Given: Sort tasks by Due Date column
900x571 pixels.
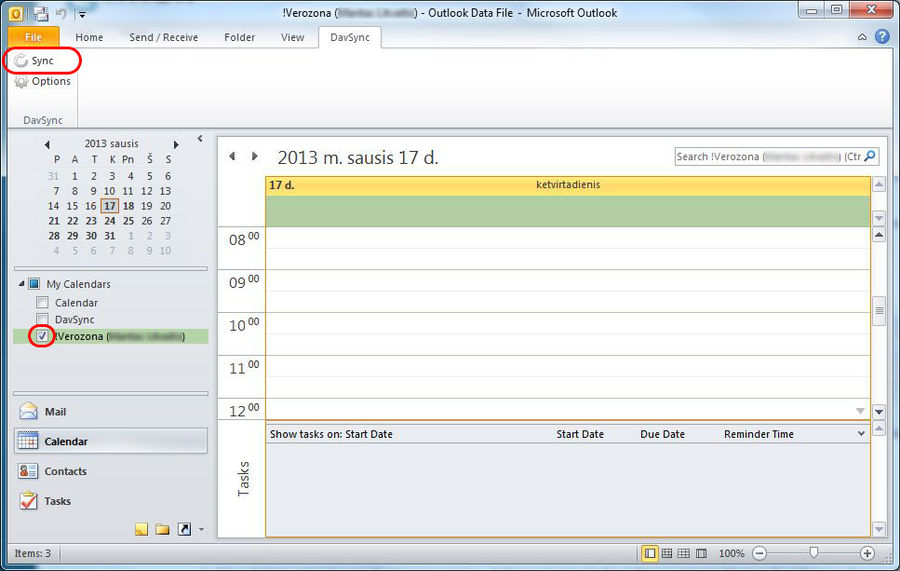Looking at the screenshot, I should click(x=662, y=434).
